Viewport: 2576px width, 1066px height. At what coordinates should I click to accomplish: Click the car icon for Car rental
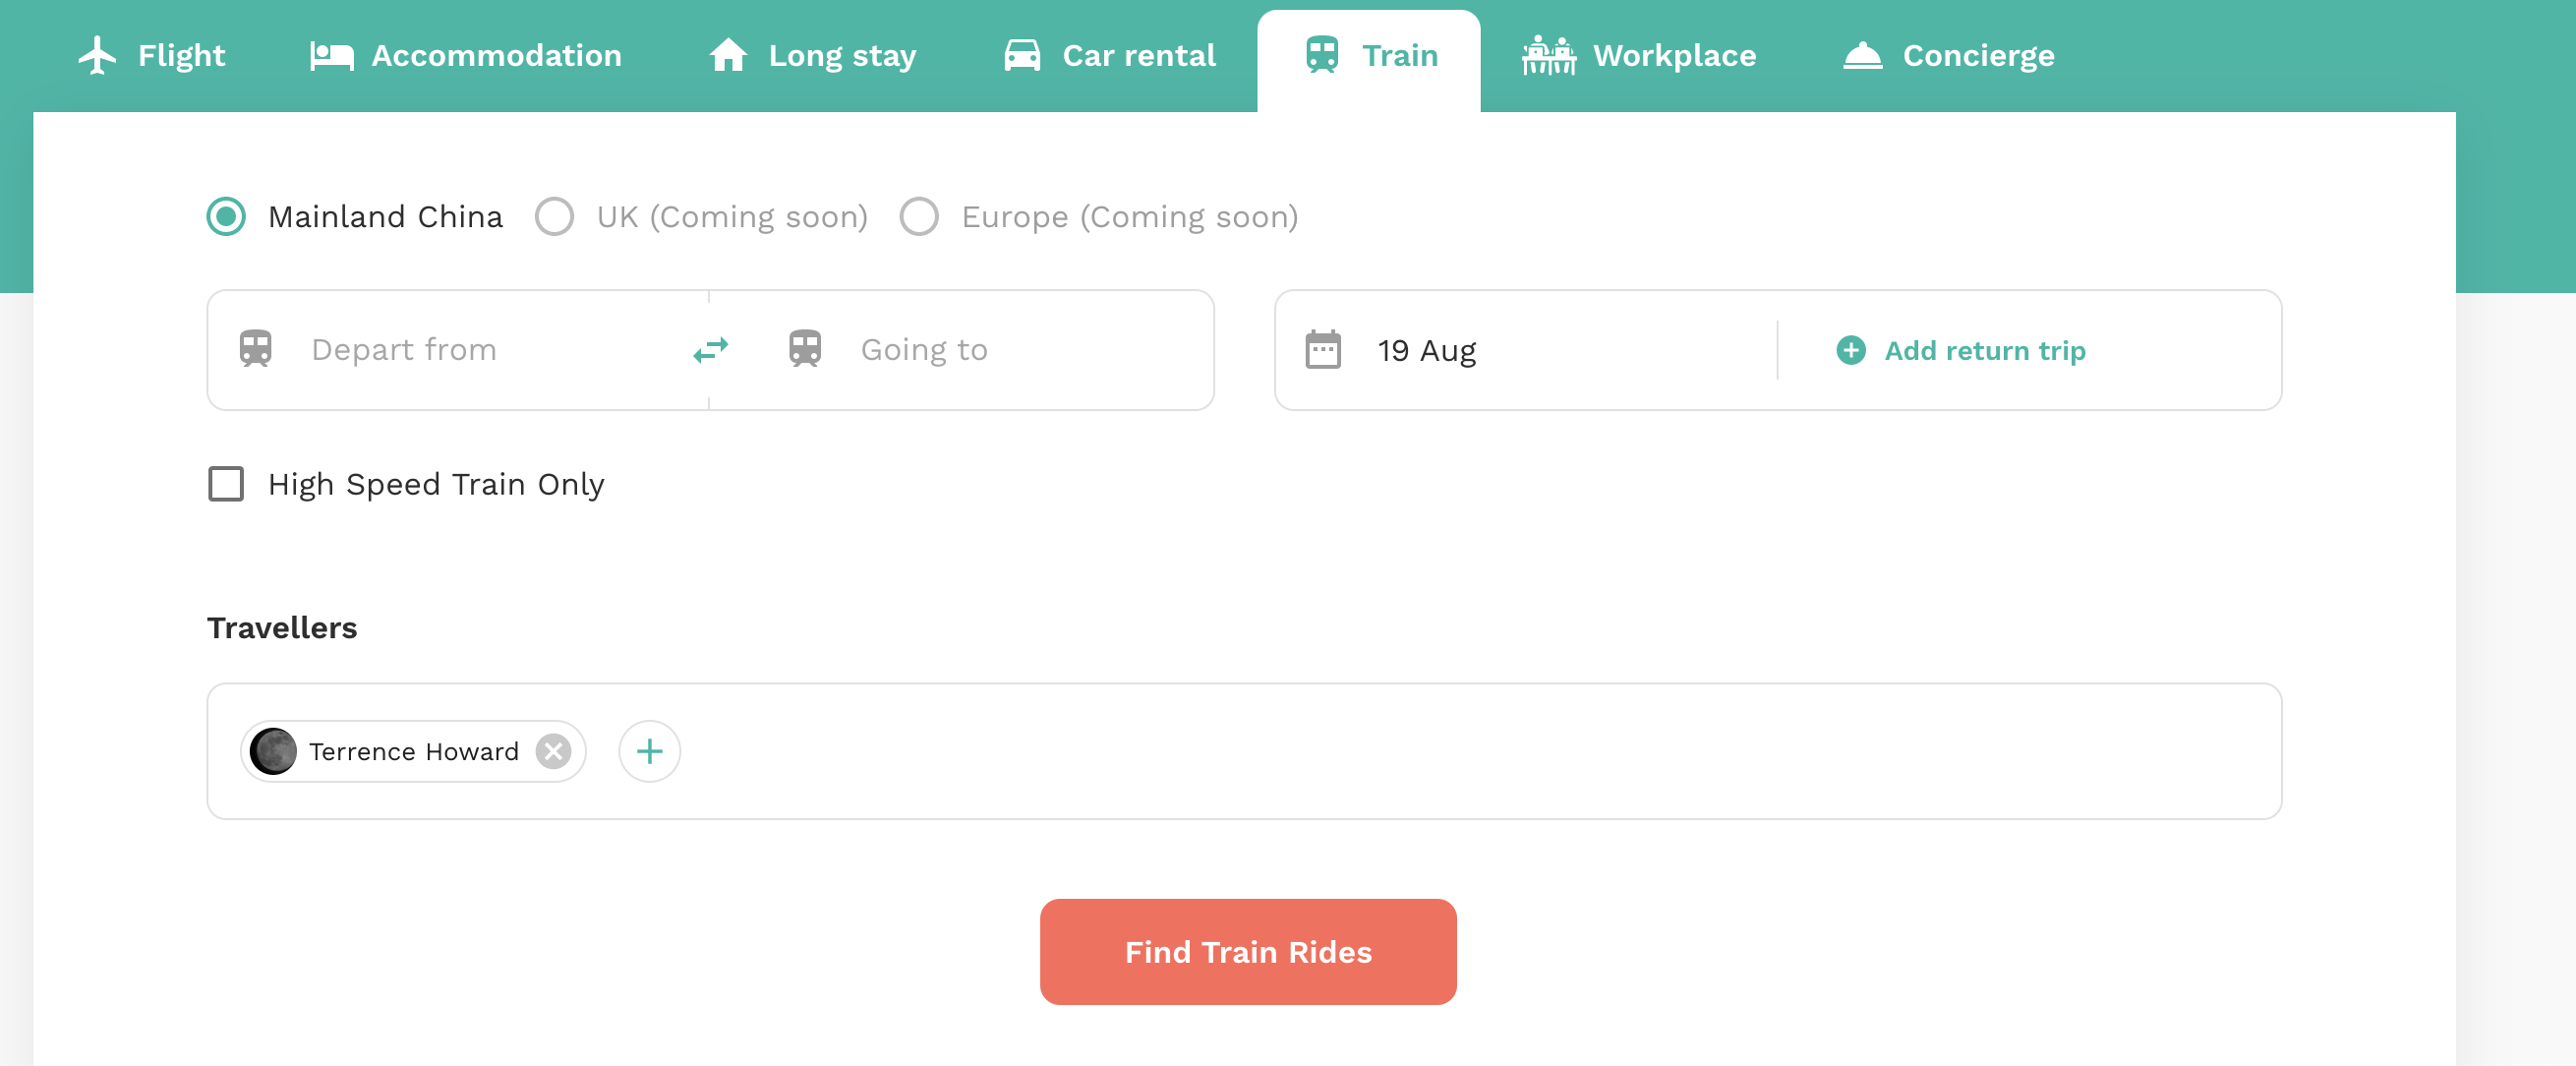pyautogui.click(x=1022, y=55)
